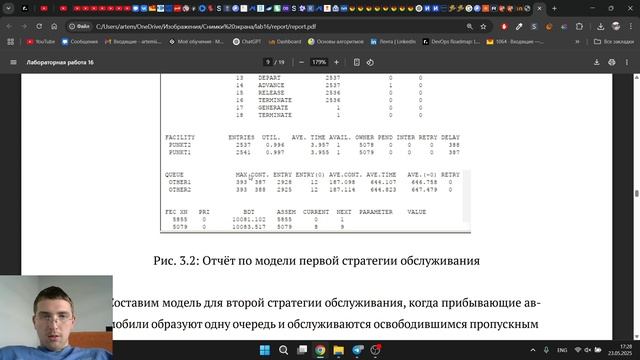Open the muted volume tray icon
The width and height of the screenshot is (640, 360).
(x=588, y=350)
